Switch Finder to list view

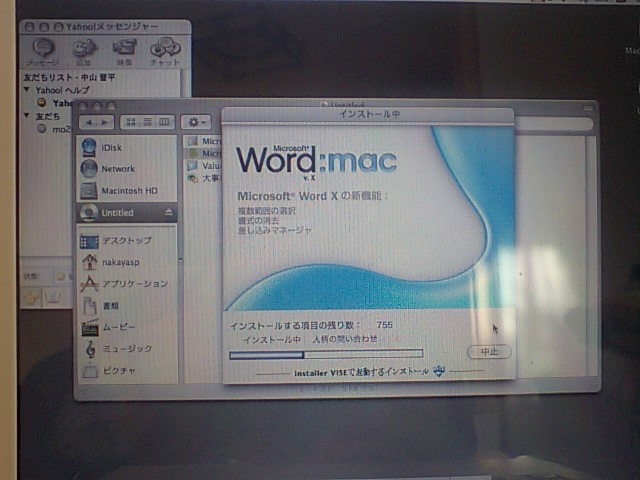pos(148,122)
